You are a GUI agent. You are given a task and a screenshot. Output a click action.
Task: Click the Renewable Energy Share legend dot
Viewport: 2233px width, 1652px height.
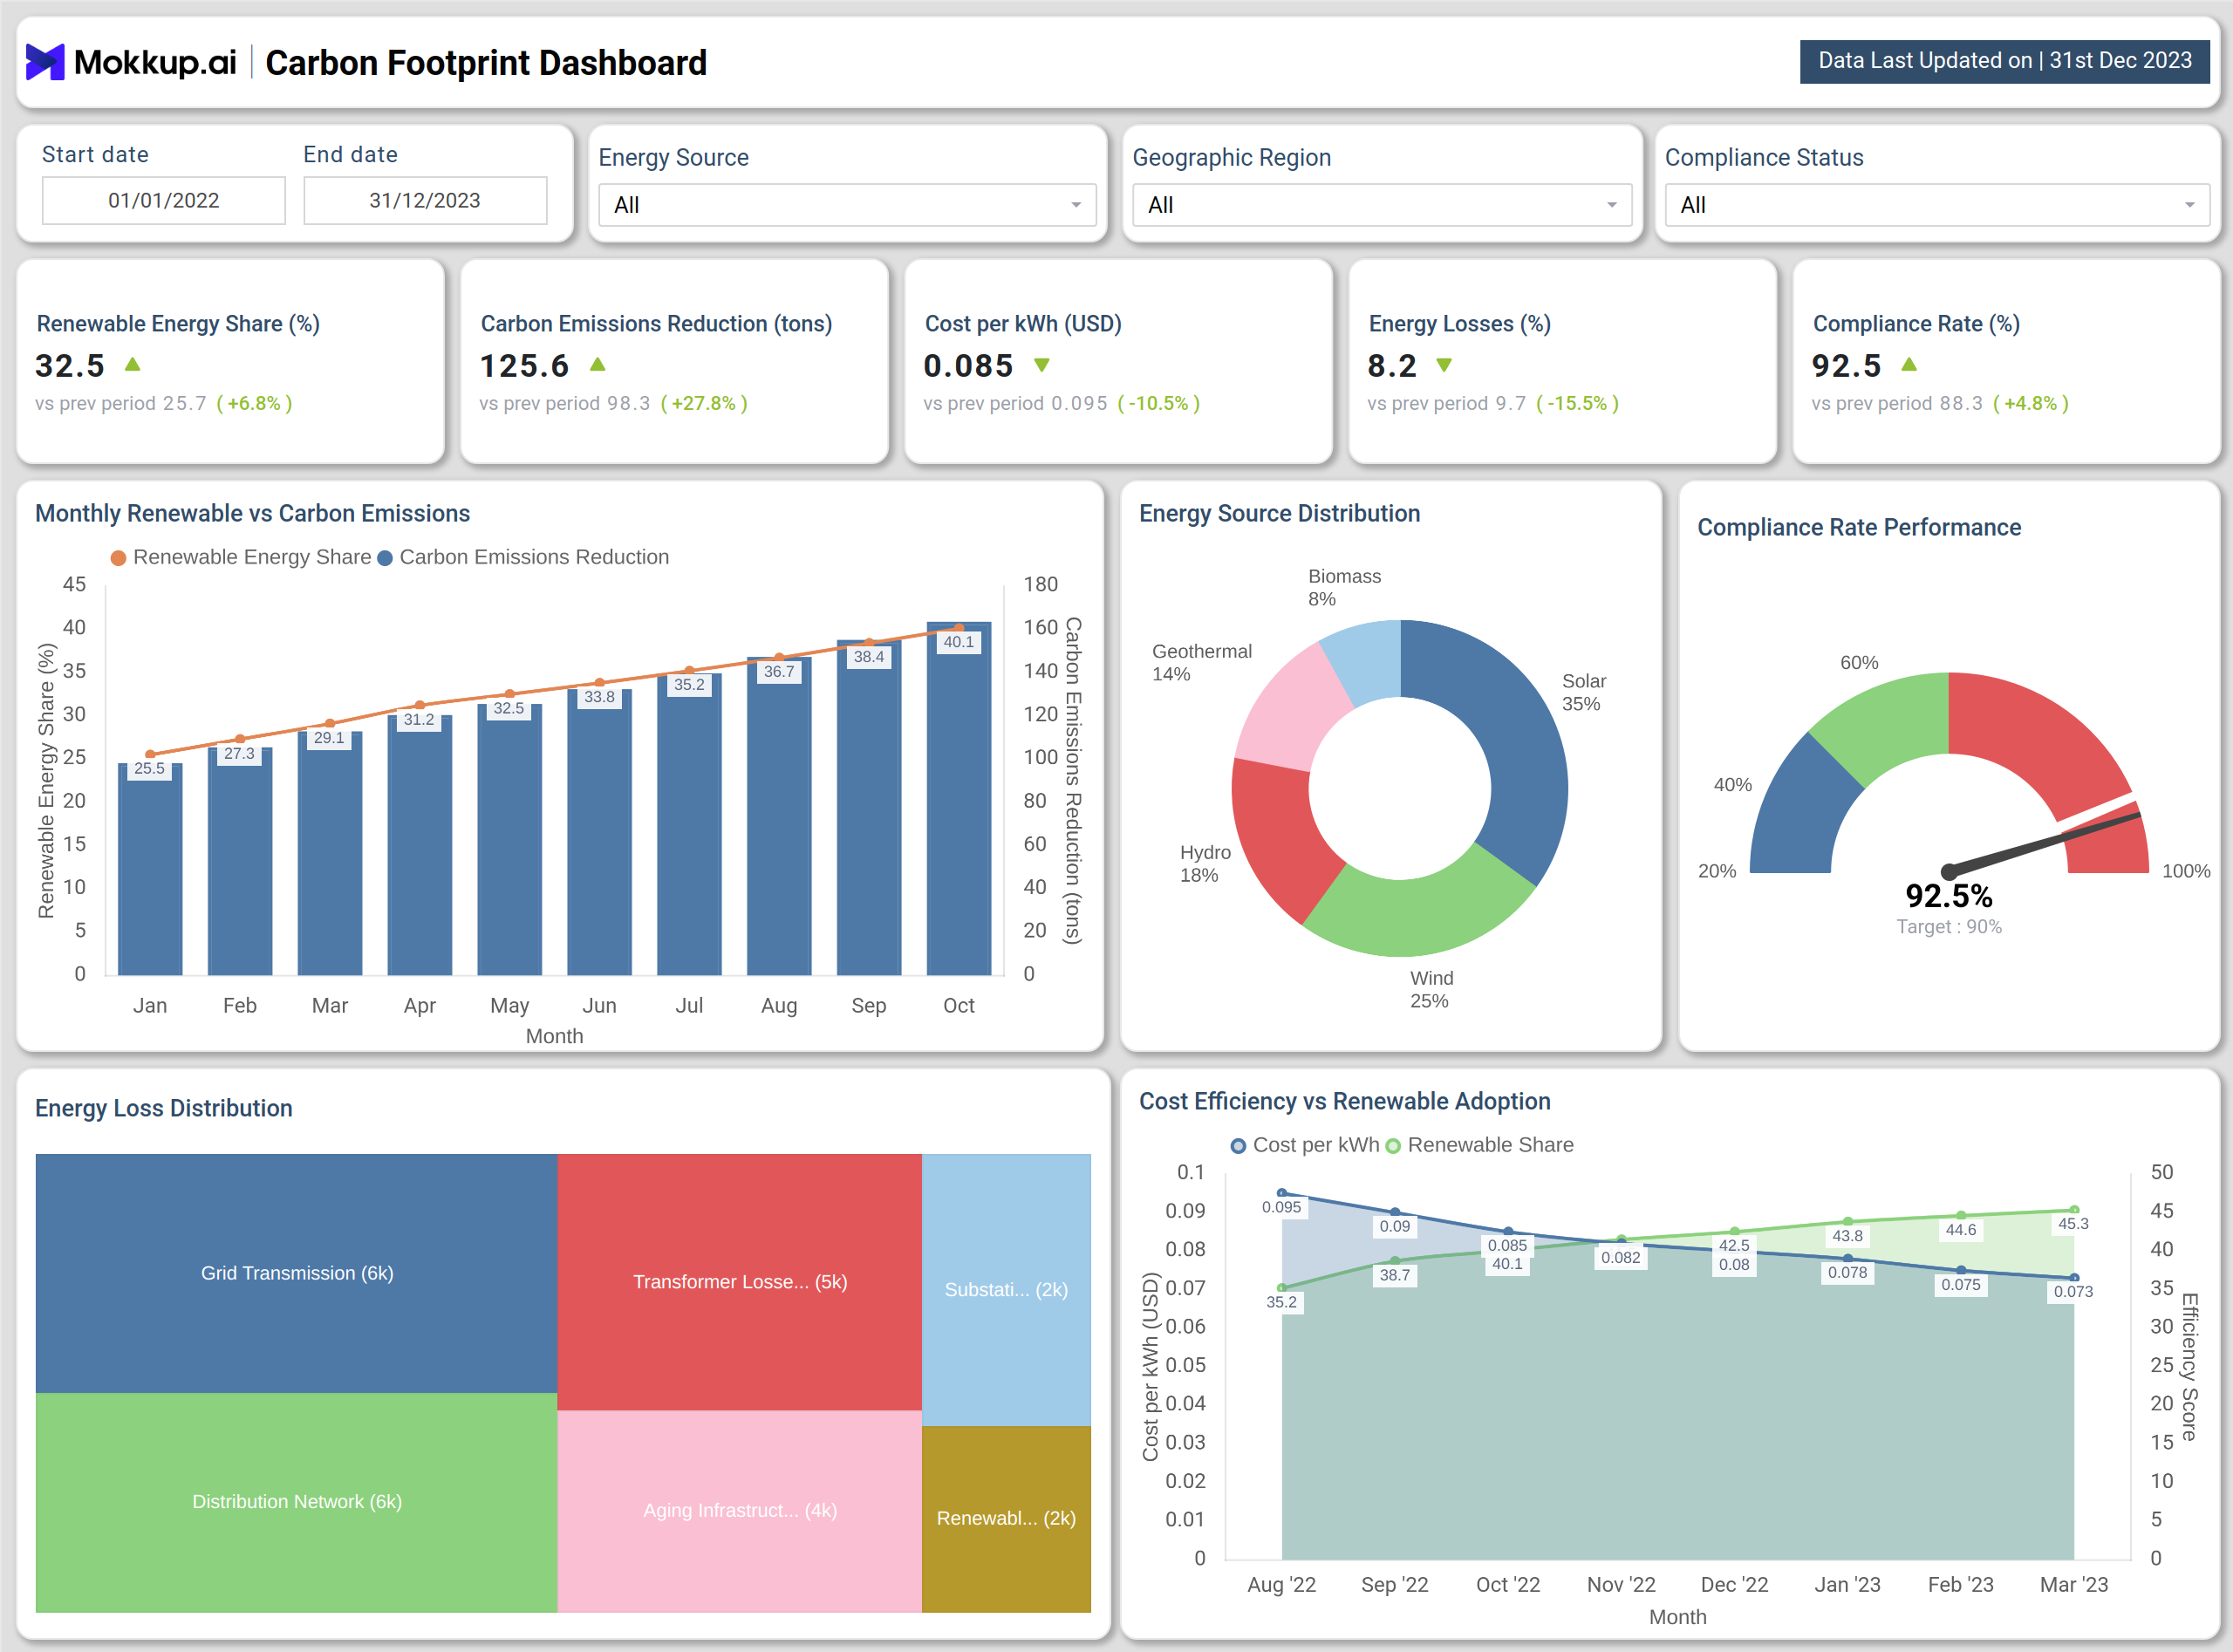click(118, 558)
